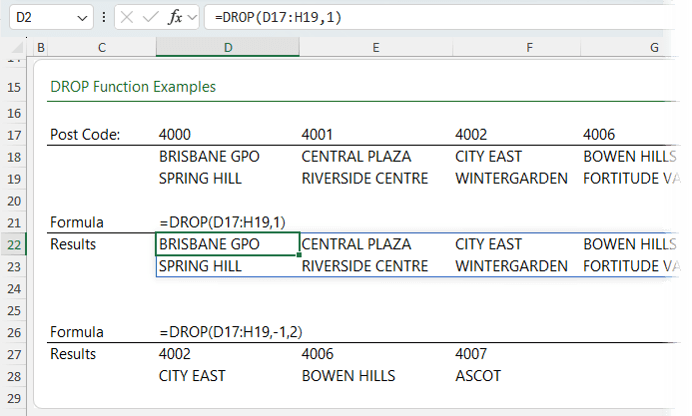This screenshot has width=692, height=416.
Task: Select row 29 header
Action: tap(14, 398)
